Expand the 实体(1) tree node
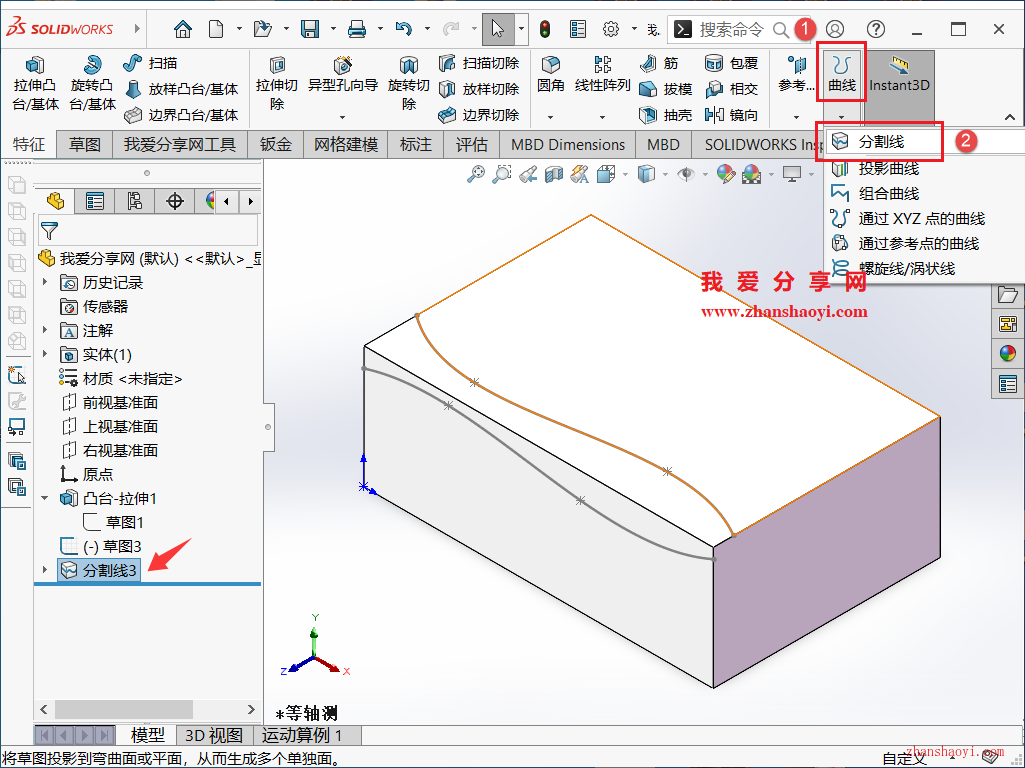 pyautogui.click(x=44, y=354)
